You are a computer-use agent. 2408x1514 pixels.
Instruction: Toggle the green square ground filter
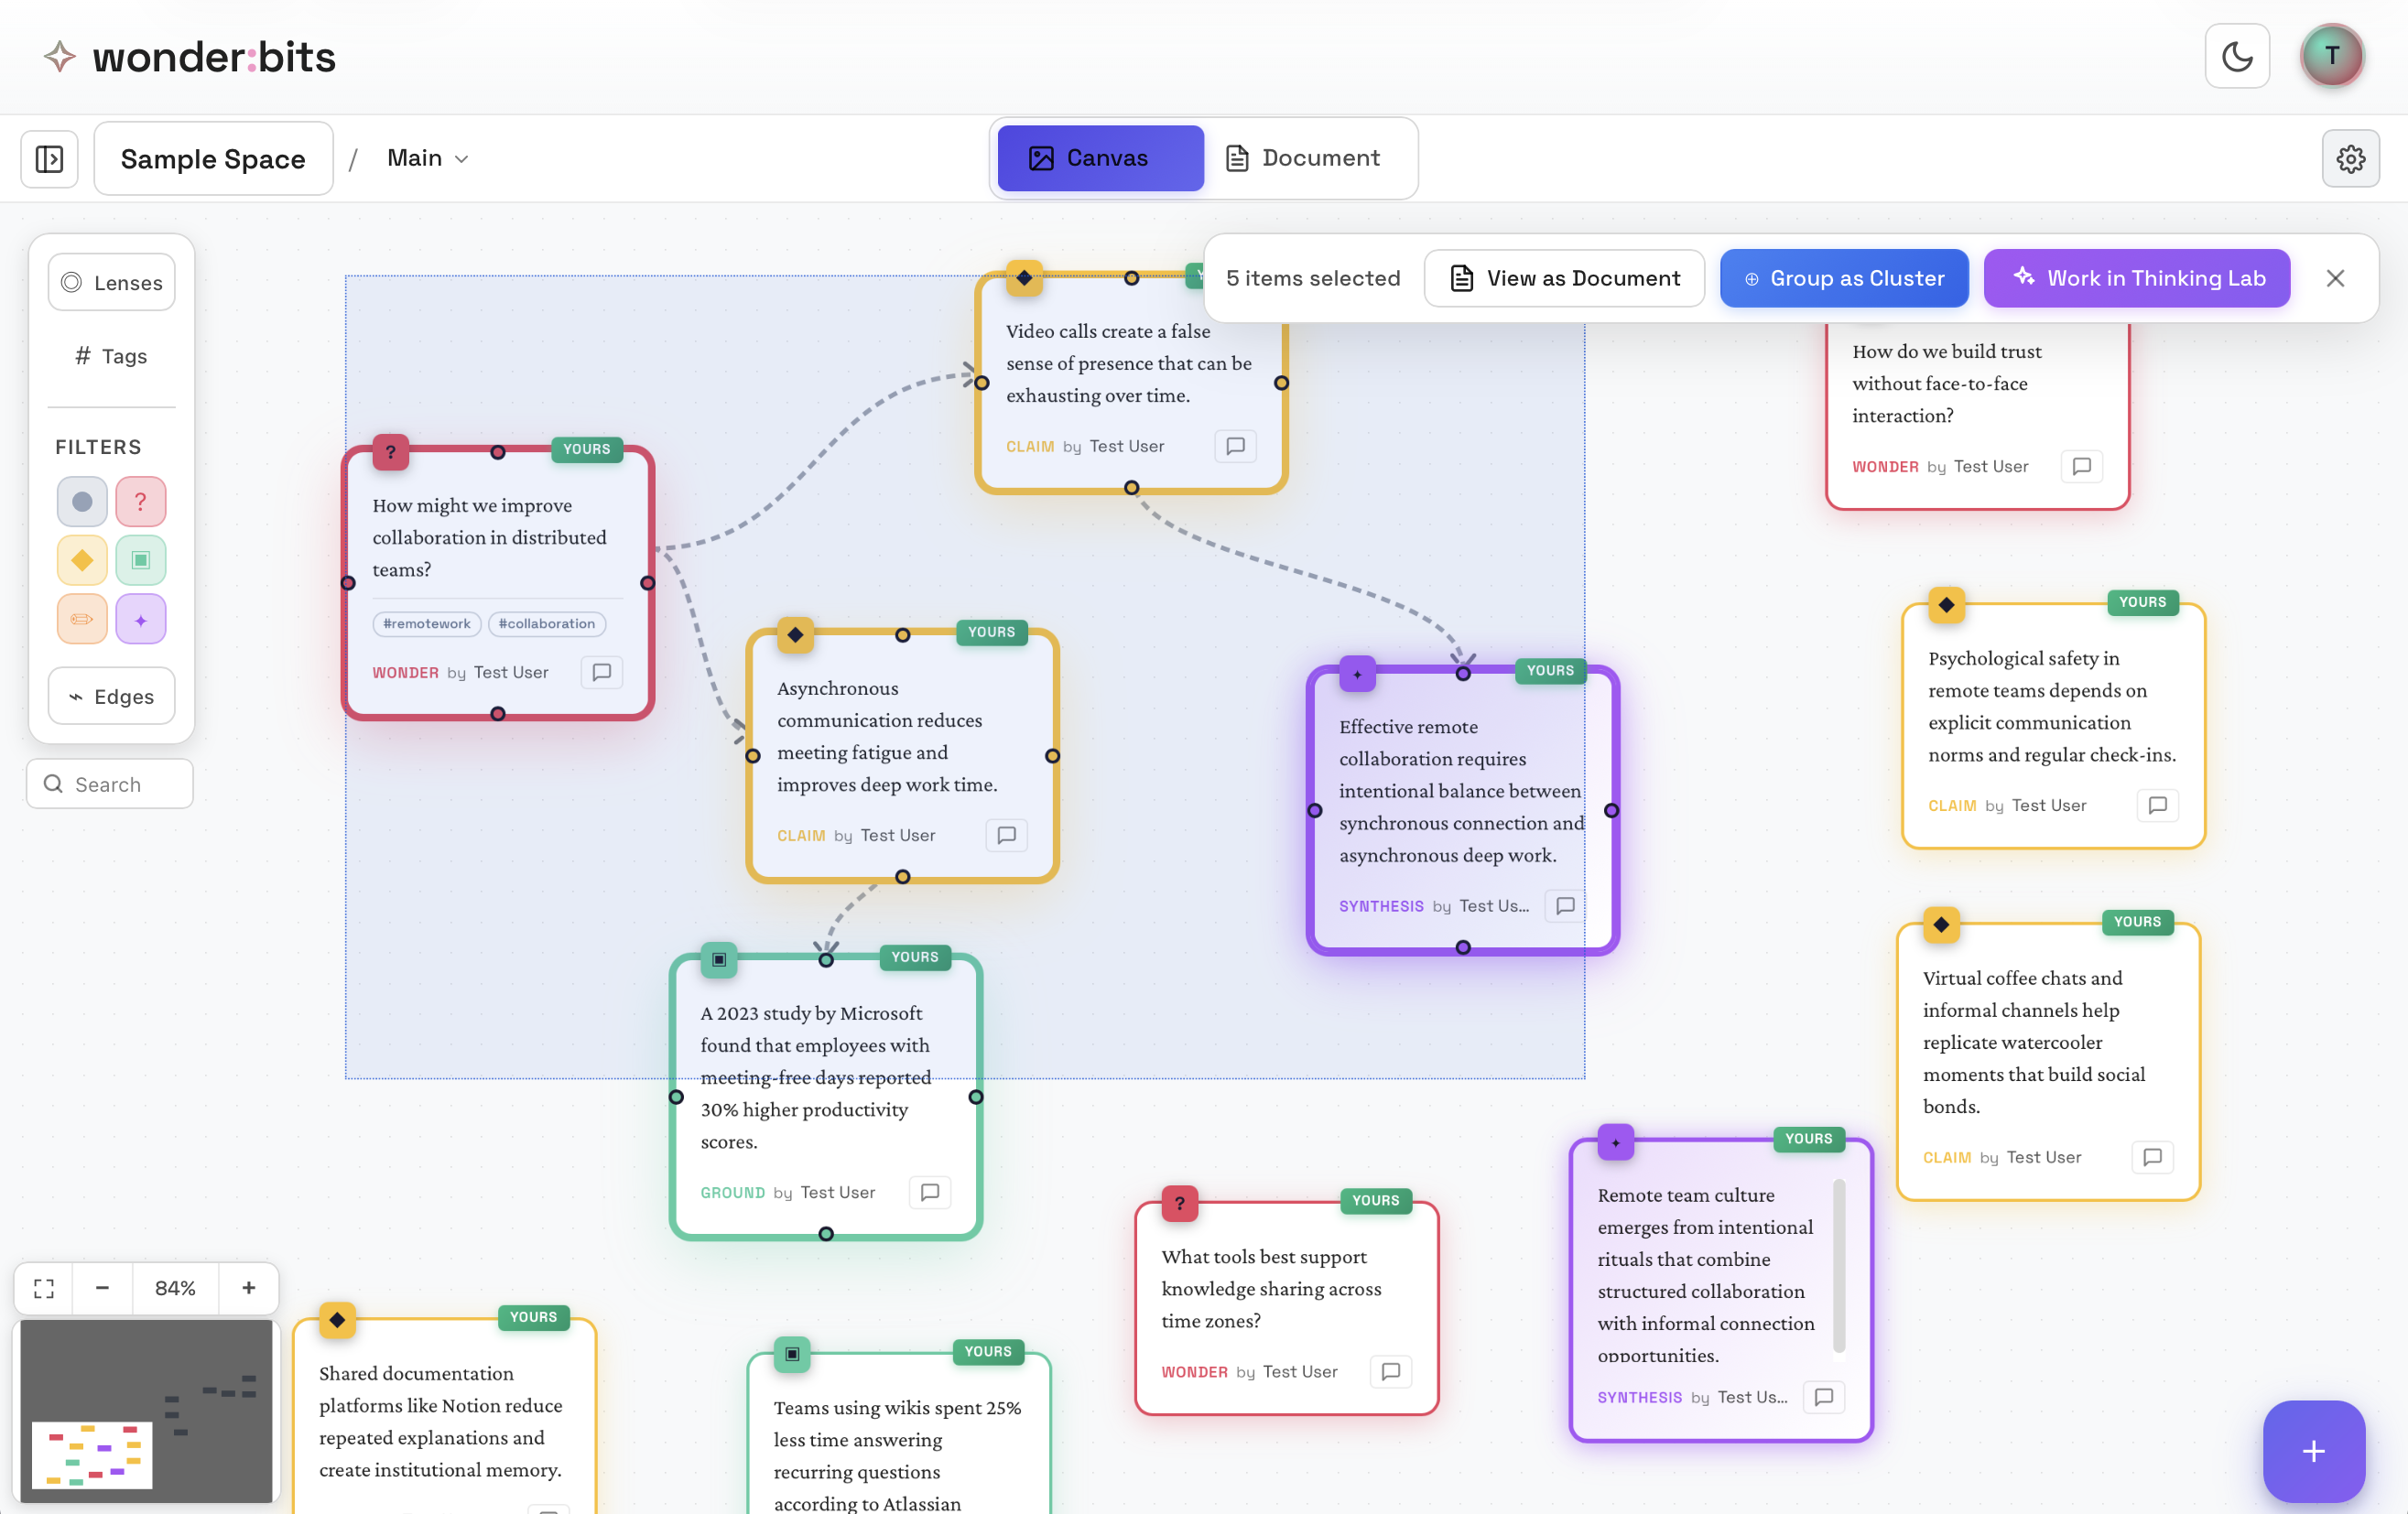(140, 561)
